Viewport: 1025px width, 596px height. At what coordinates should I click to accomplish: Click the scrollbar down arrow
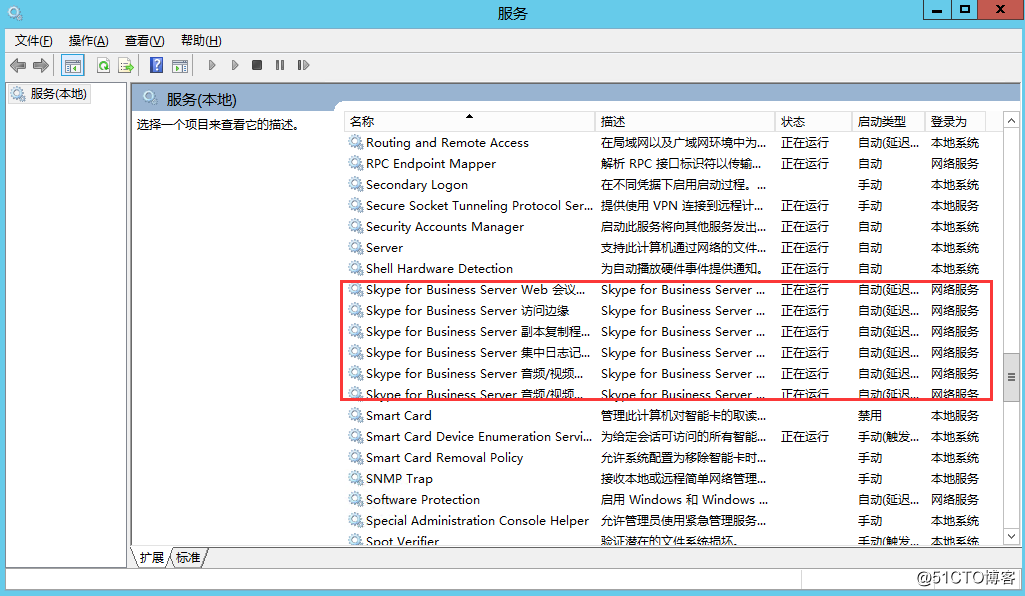1011,537
